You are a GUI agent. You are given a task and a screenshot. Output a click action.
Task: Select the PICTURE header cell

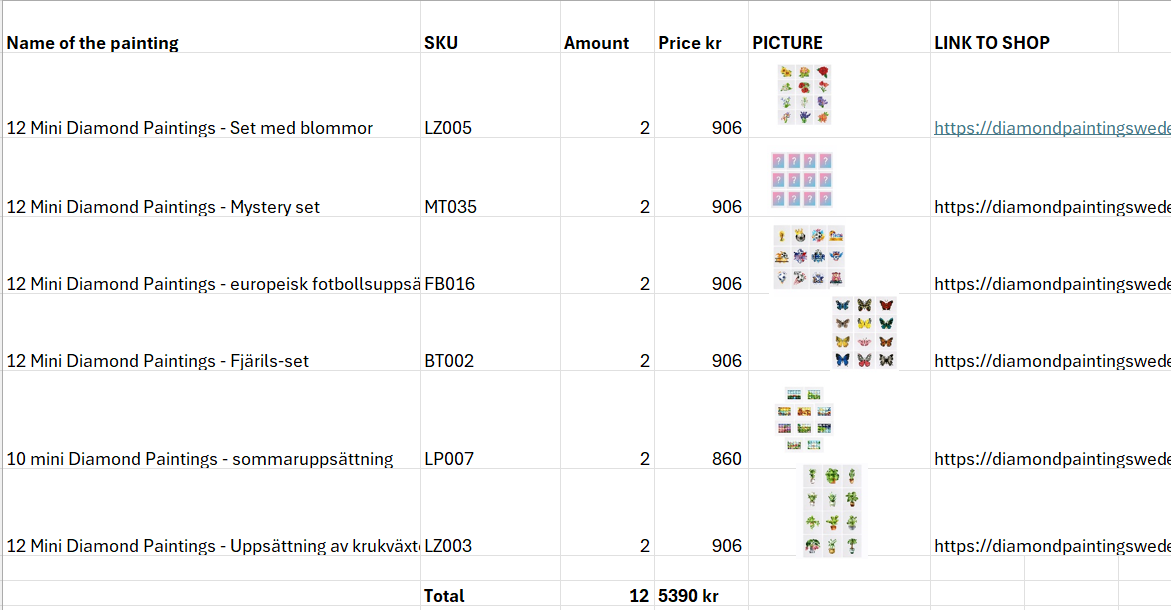(x=788, y=43)
